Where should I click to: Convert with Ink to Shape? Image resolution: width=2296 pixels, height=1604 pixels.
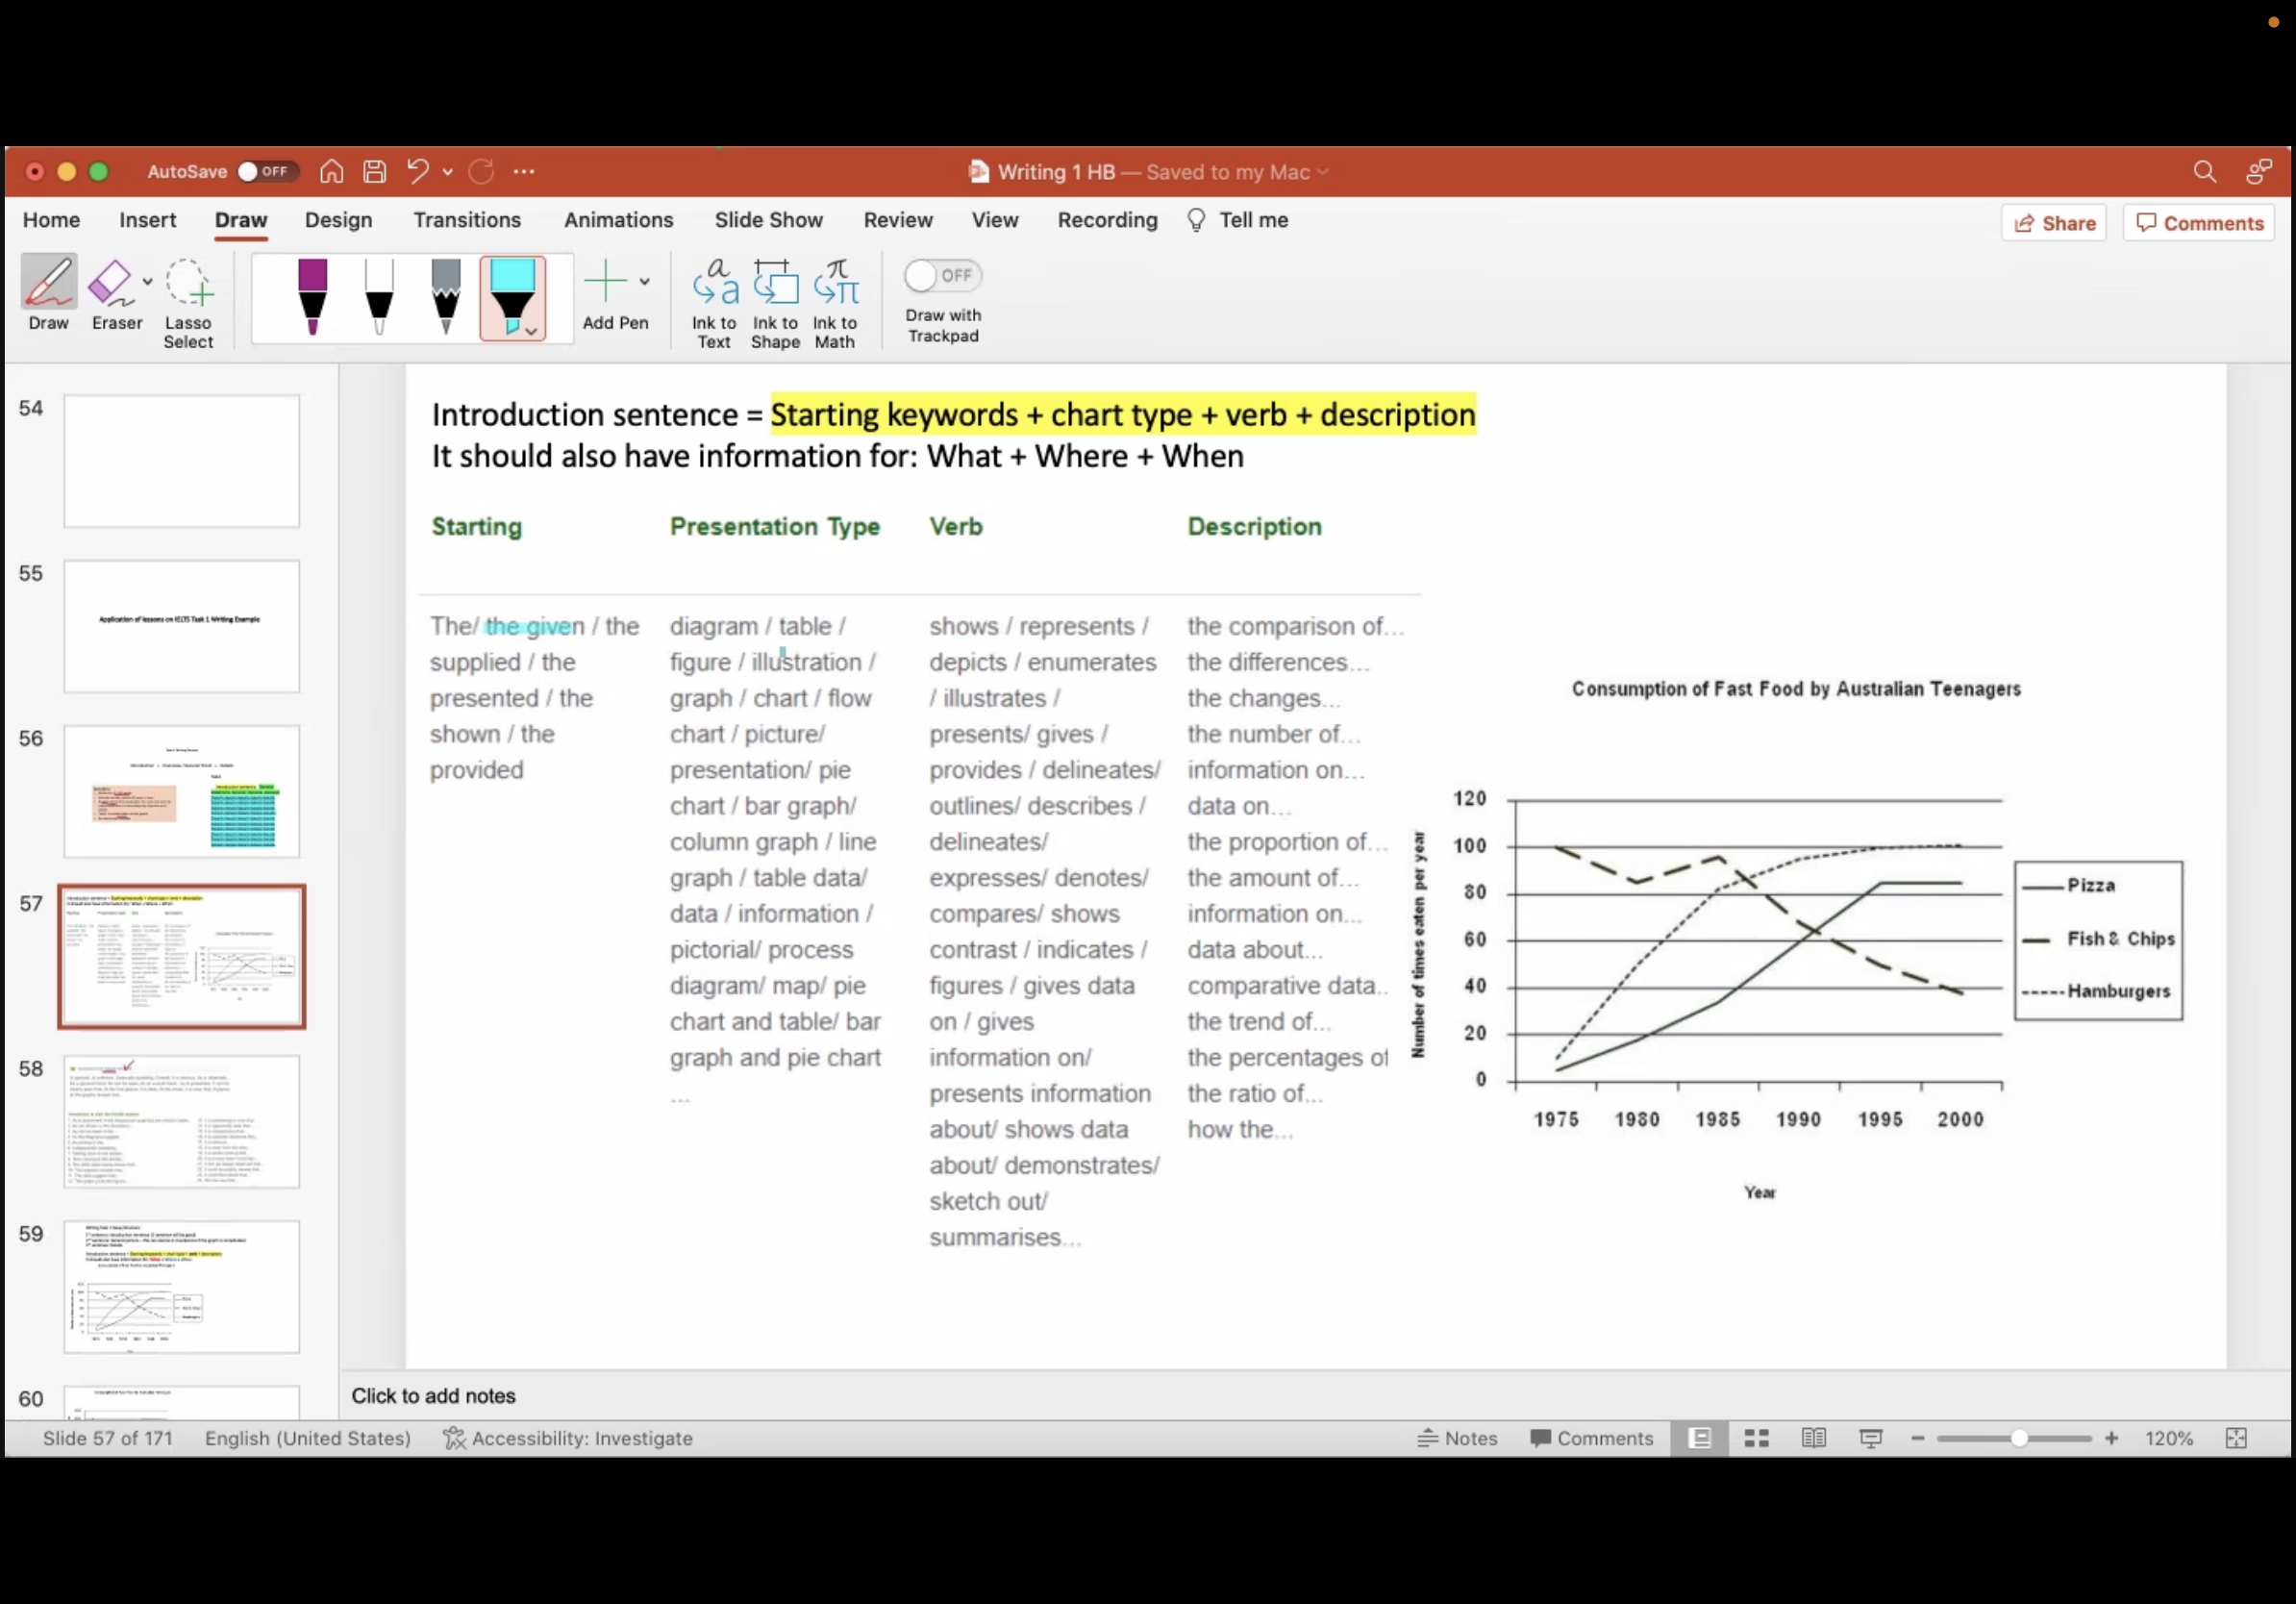[775, 303]
